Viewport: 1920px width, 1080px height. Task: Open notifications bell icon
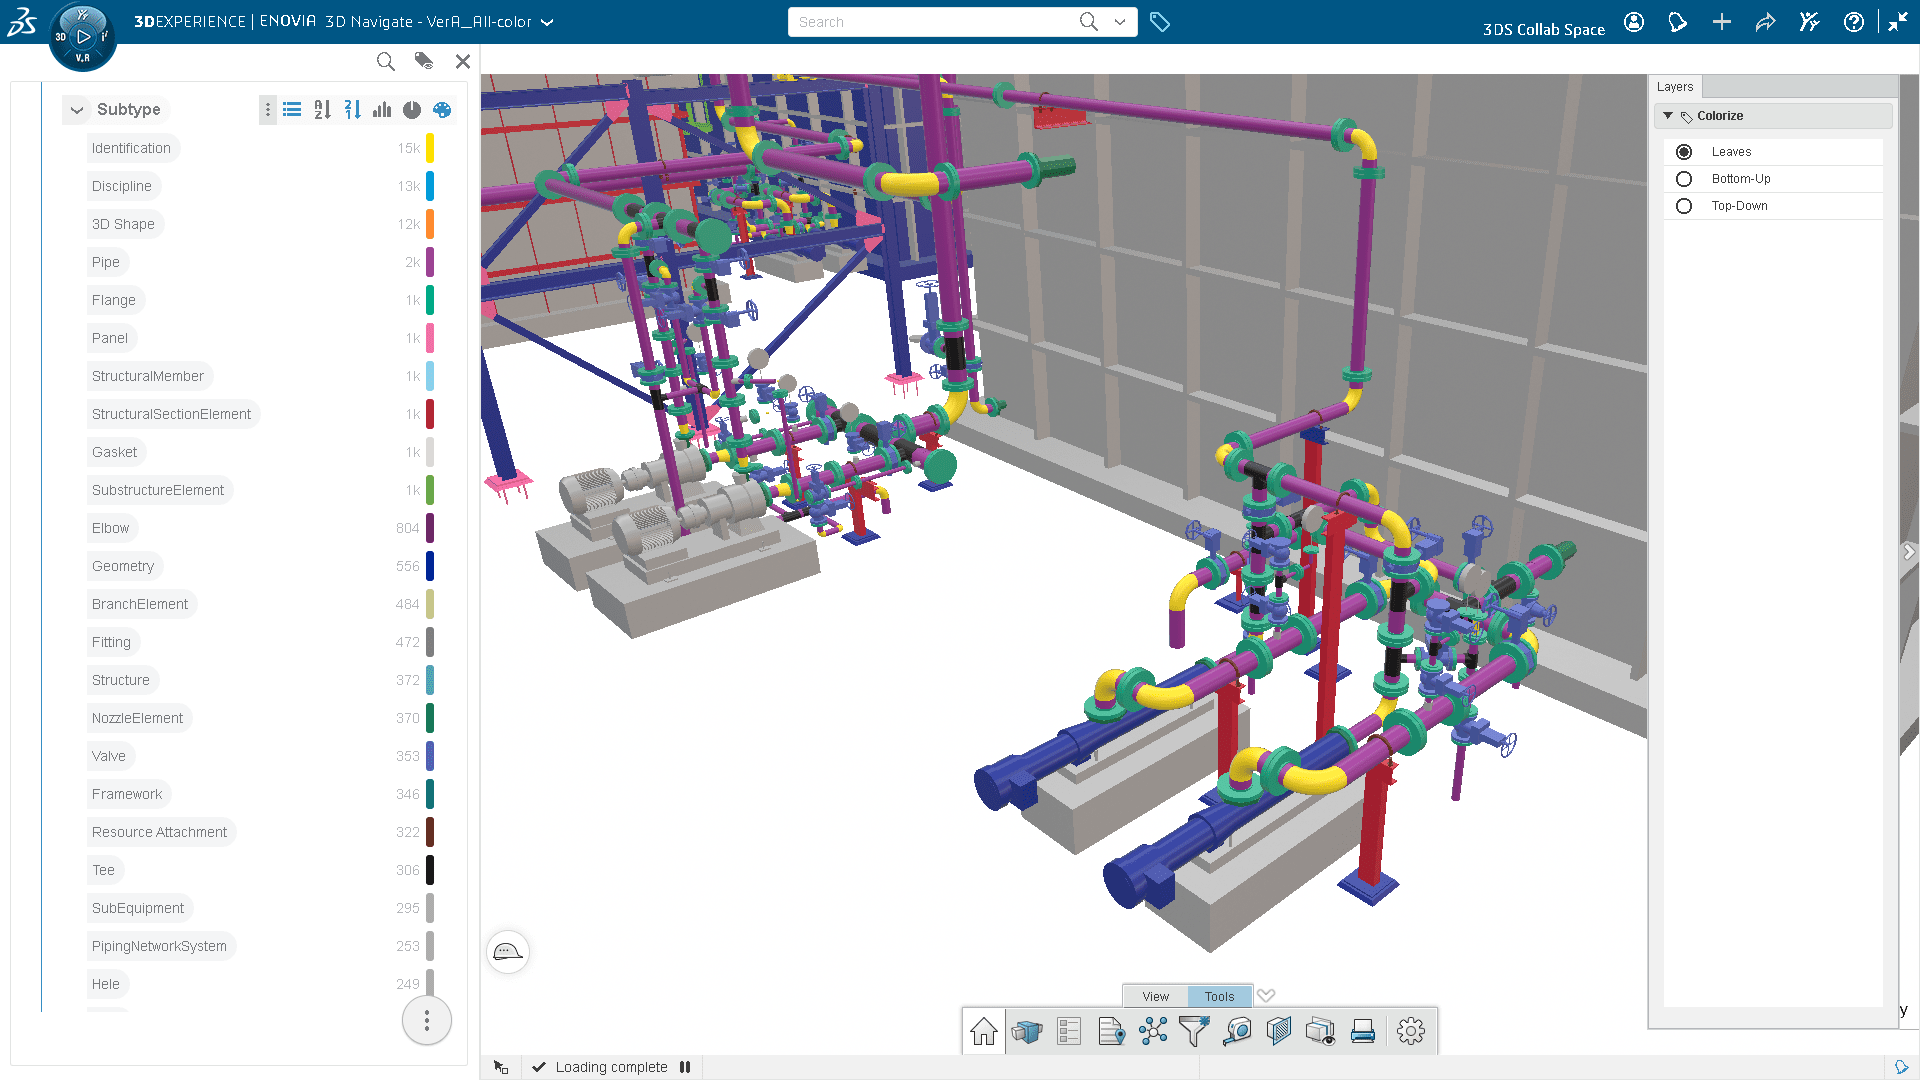[x=1678, y=22]
